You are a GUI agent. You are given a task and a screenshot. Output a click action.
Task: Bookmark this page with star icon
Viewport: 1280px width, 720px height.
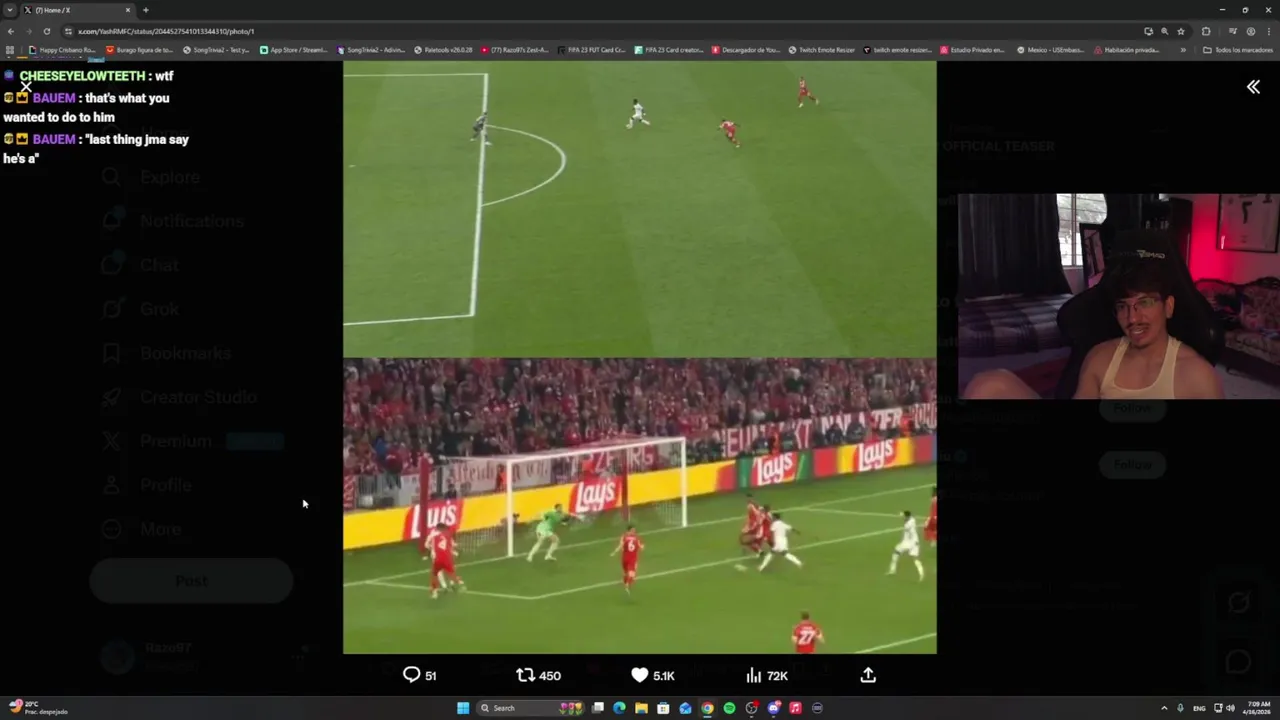1180,31
